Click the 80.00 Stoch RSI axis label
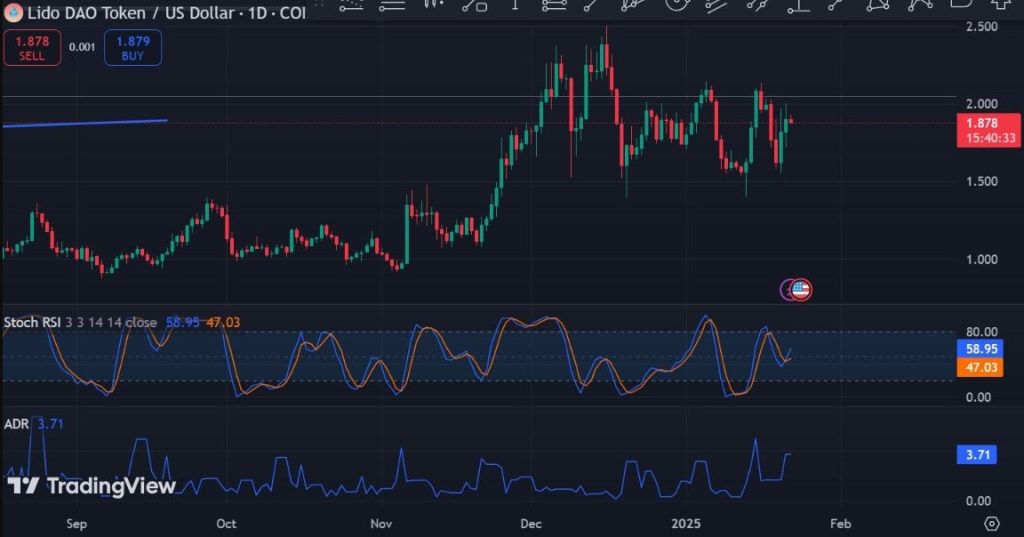 (982, 332)
